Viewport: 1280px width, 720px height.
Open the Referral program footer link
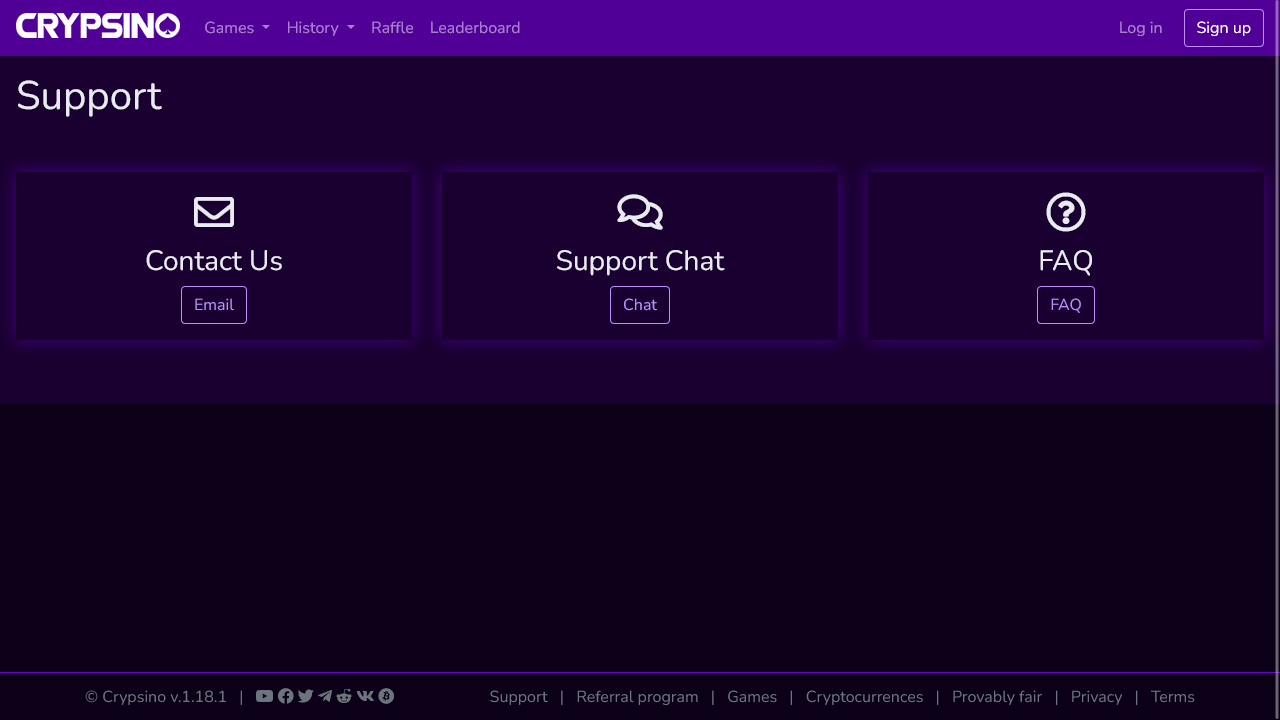pyautogui.click(x=637, y=697)
